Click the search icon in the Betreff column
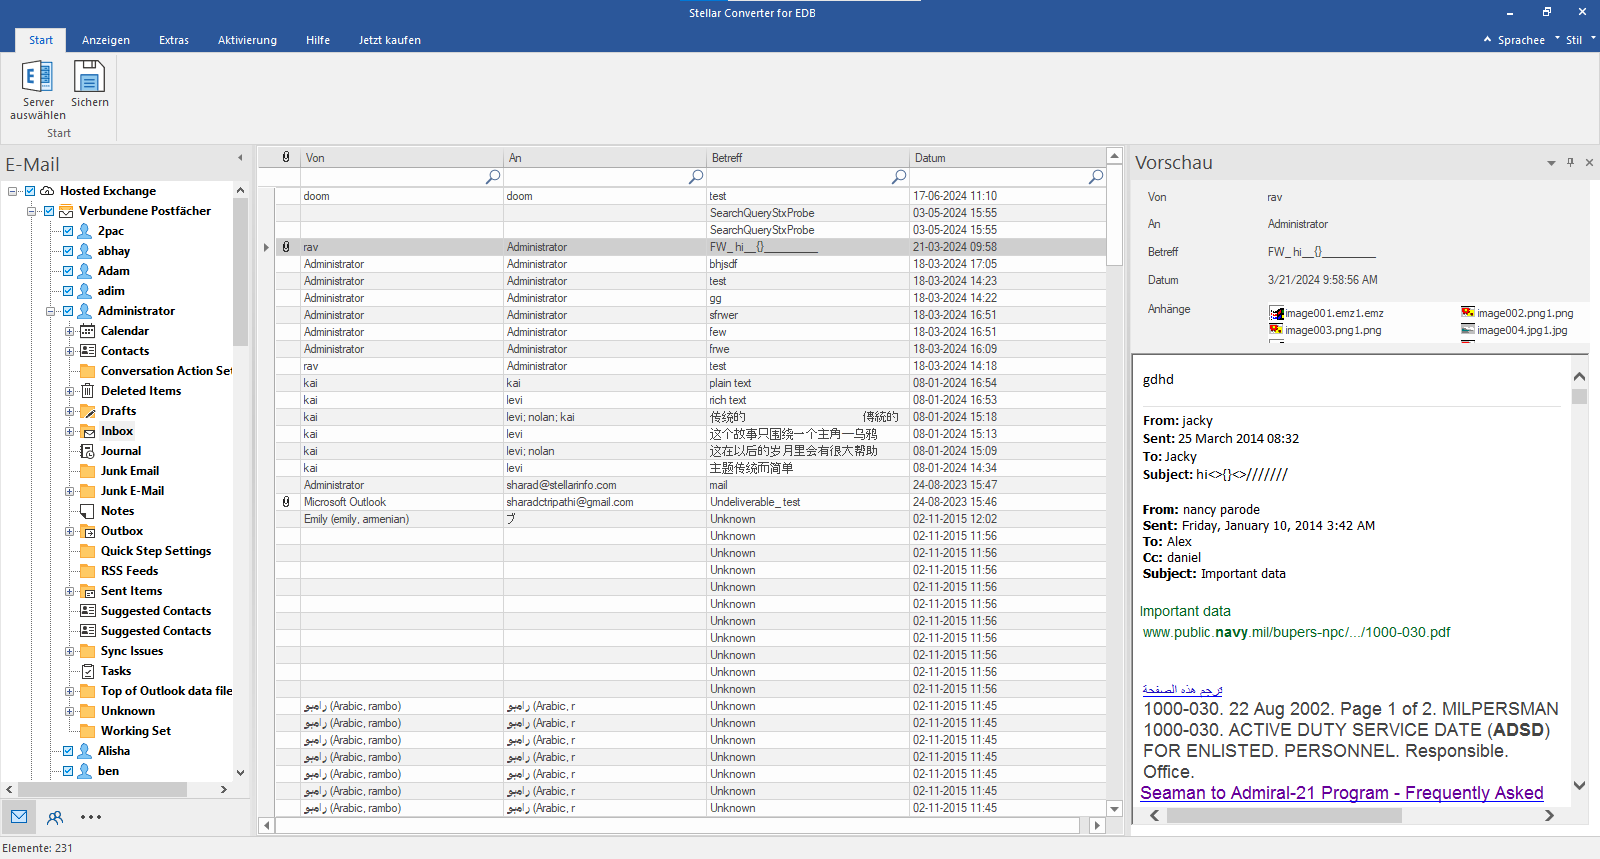 [899, 177]
